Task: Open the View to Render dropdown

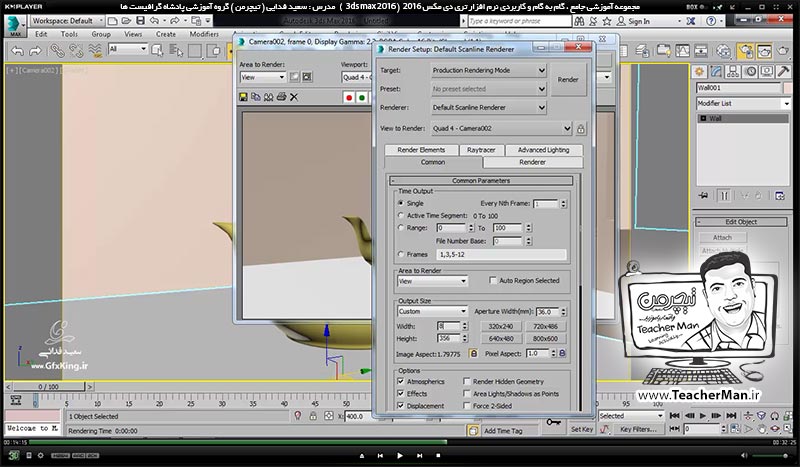Action: [502, 129]
